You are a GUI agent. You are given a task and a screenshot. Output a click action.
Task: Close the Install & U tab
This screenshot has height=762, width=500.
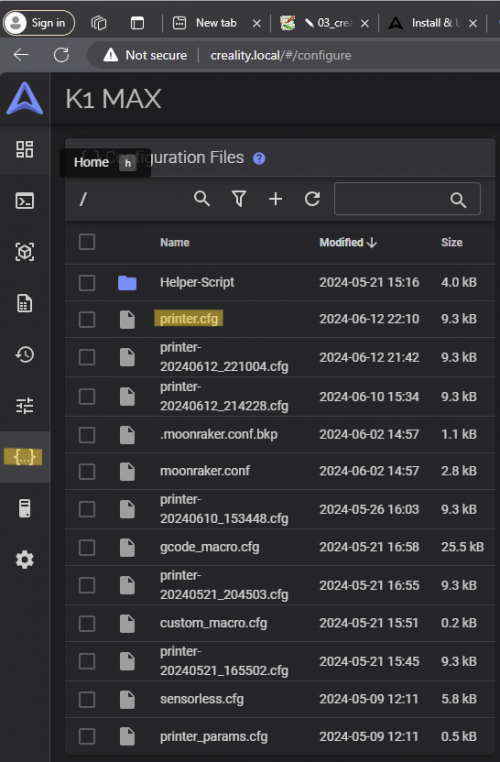pyautogui.click(x=473, y=23)
